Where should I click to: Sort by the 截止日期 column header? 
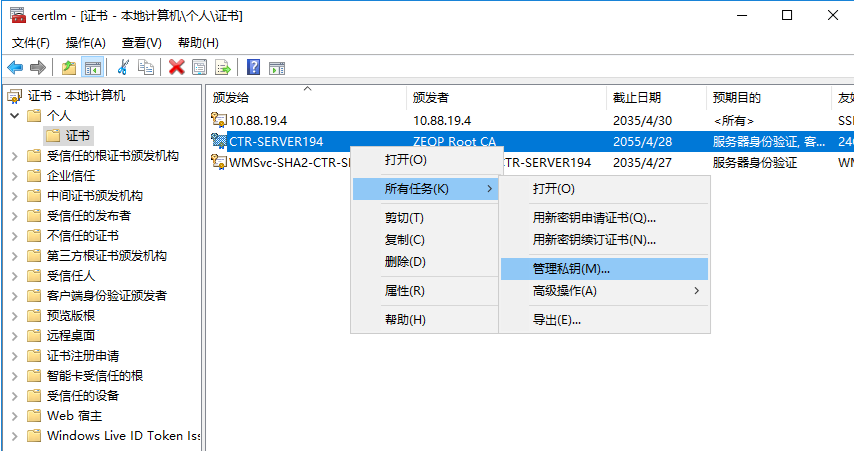[x=636, y=97]
